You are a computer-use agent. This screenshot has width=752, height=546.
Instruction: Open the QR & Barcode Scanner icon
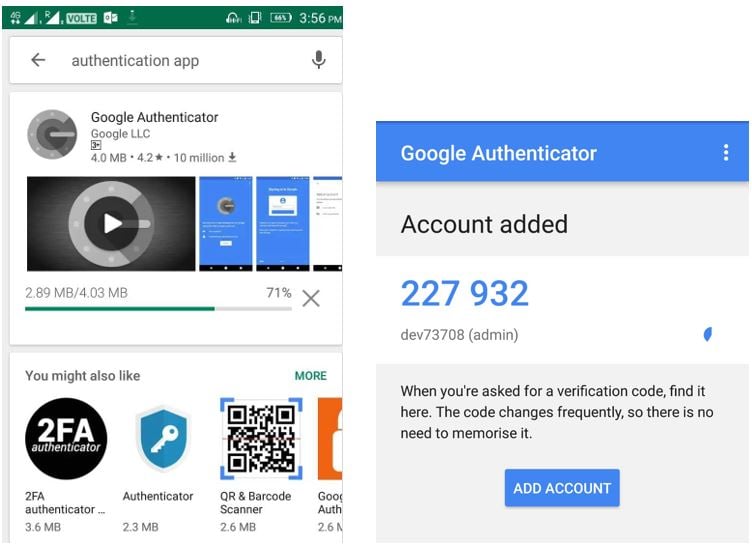click(261, 439)
